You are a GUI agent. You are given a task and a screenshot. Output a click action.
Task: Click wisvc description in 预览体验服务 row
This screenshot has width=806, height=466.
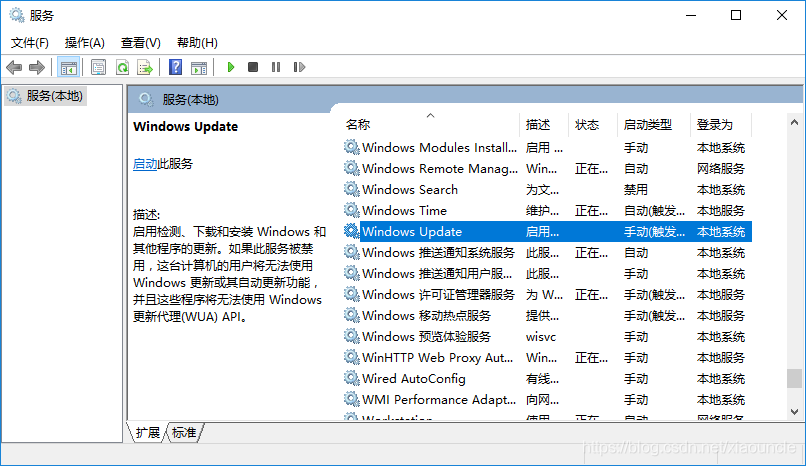coord(541,337)
